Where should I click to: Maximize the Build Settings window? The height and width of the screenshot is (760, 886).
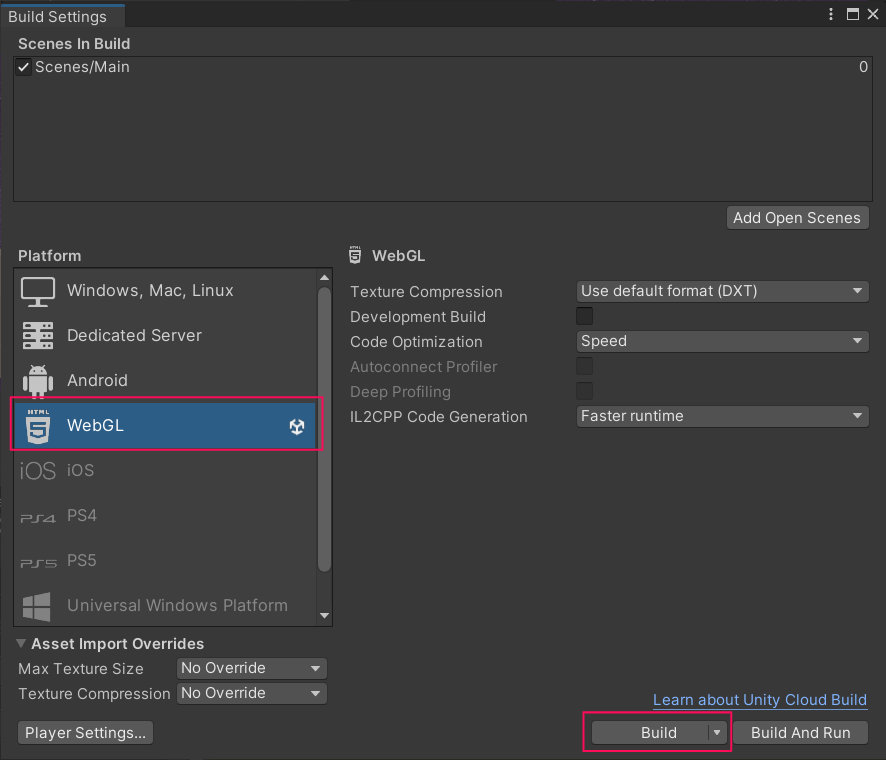pyautogui.click(x=853, y=14)
